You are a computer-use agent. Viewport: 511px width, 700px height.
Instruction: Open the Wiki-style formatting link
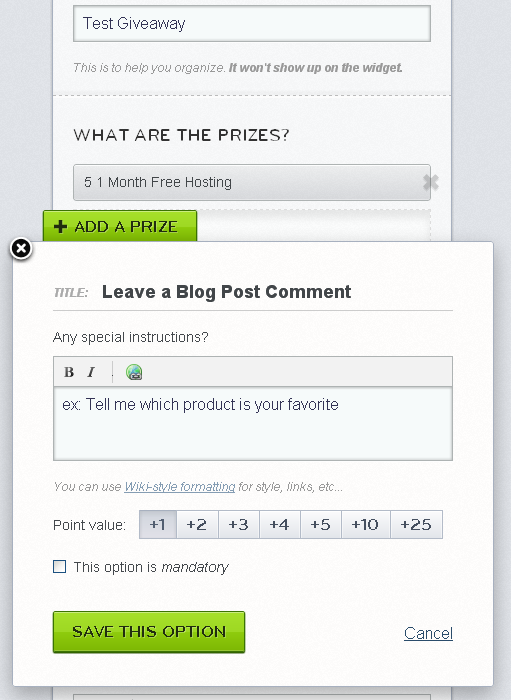[x=180, y=486]
